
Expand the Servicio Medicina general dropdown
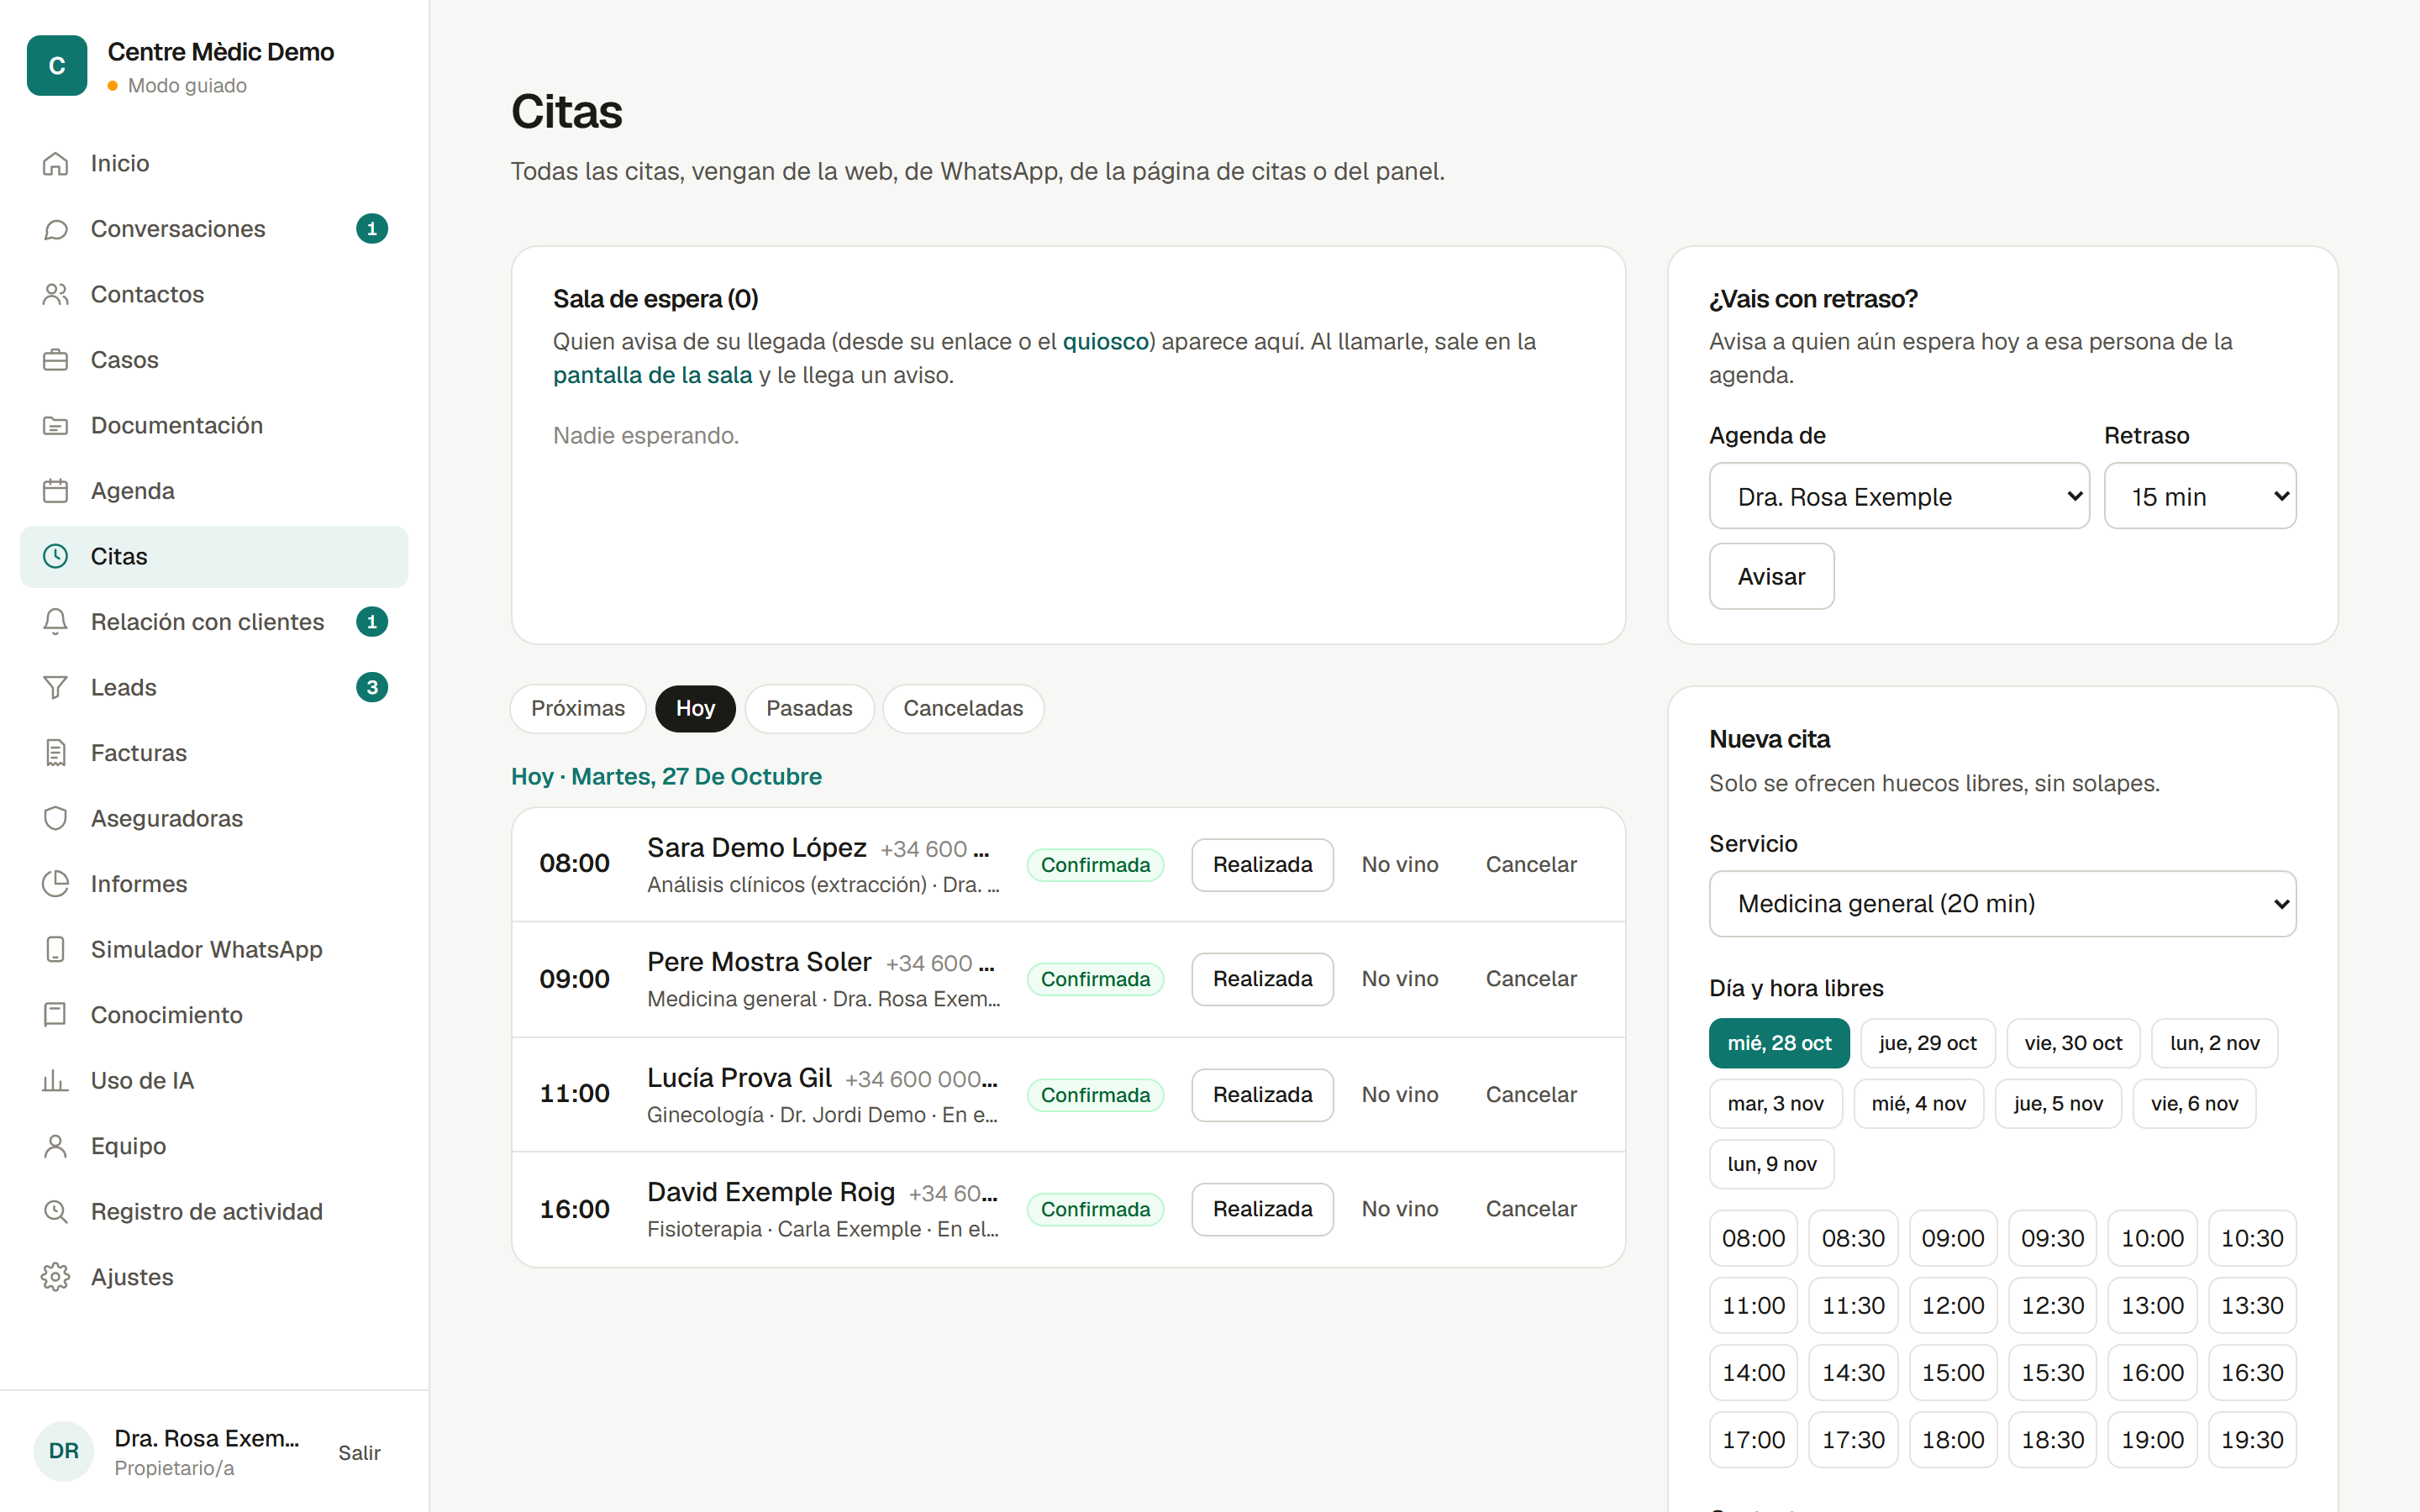tap(2003, 903)
